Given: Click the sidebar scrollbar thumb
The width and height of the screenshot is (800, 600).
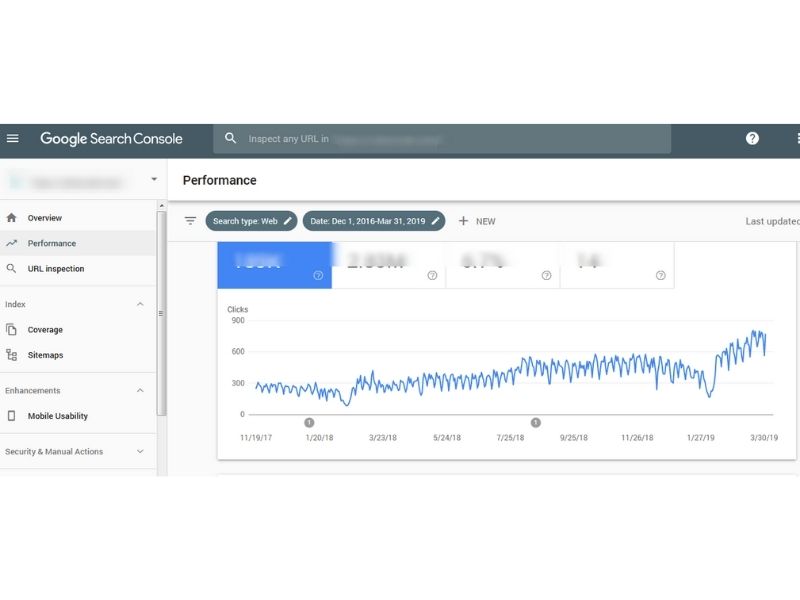Looking at the screenshot, I should tap(161, 313).
